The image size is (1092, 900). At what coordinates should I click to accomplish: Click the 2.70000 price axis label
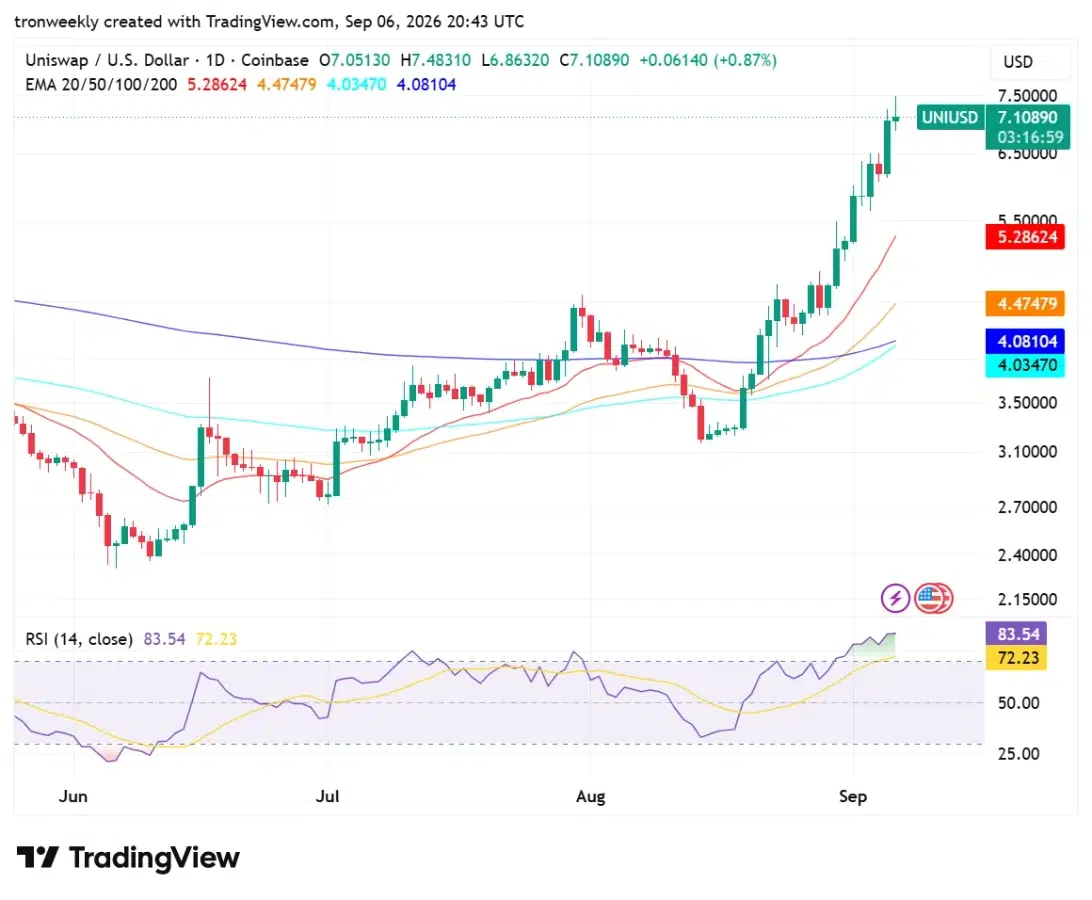pyautogui.click(x=1027, y=507)
